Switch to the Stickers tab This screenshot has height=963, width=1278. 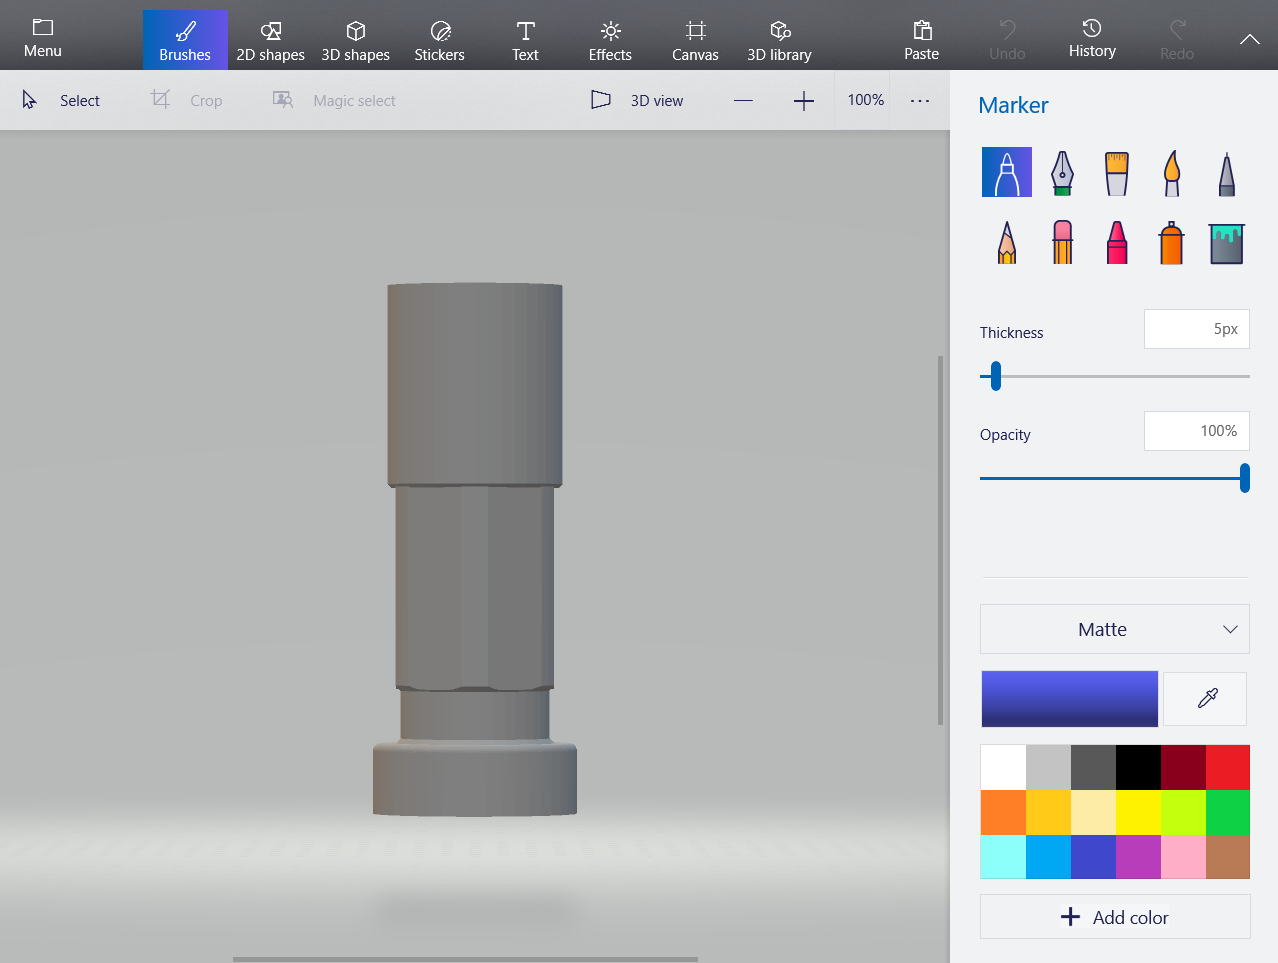coord(439,40)
